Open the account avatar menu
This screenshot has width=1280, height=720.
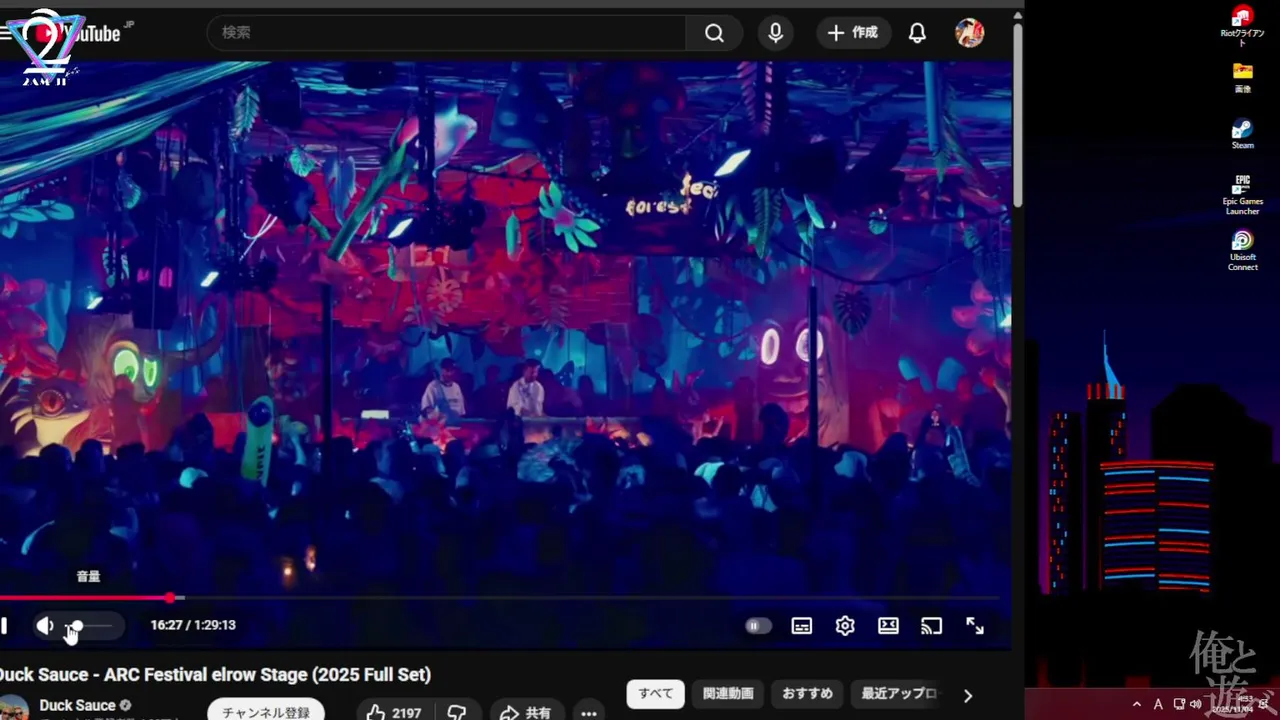[969, 33]
